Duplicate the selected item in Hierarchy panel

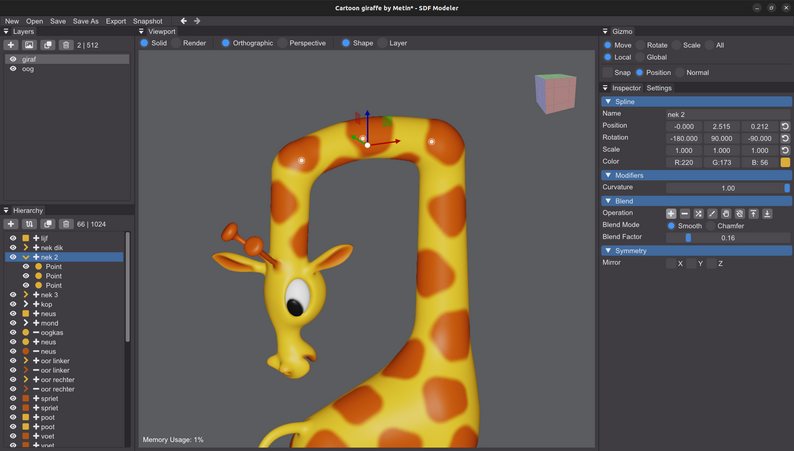click(x=48, y=224)
